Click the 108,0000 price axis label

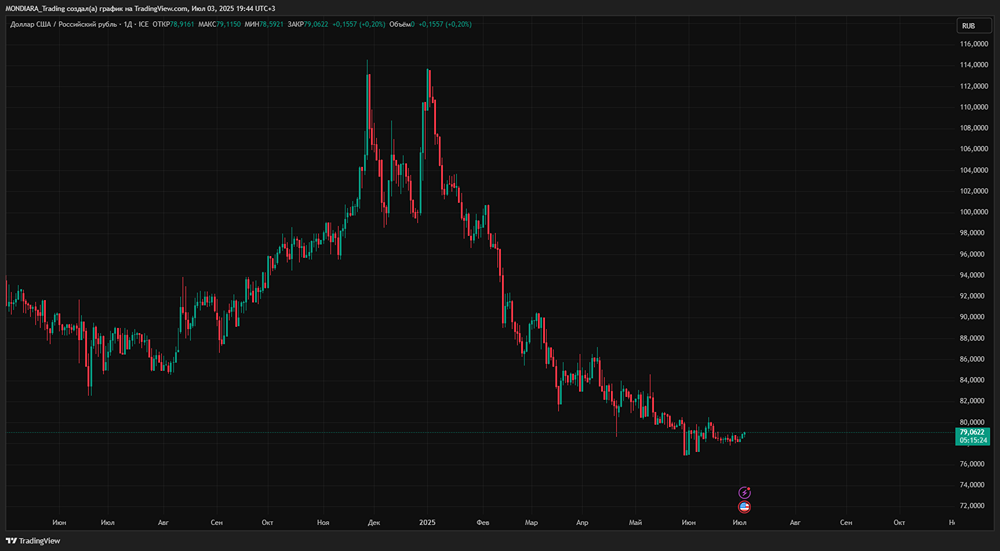[973, 128]
